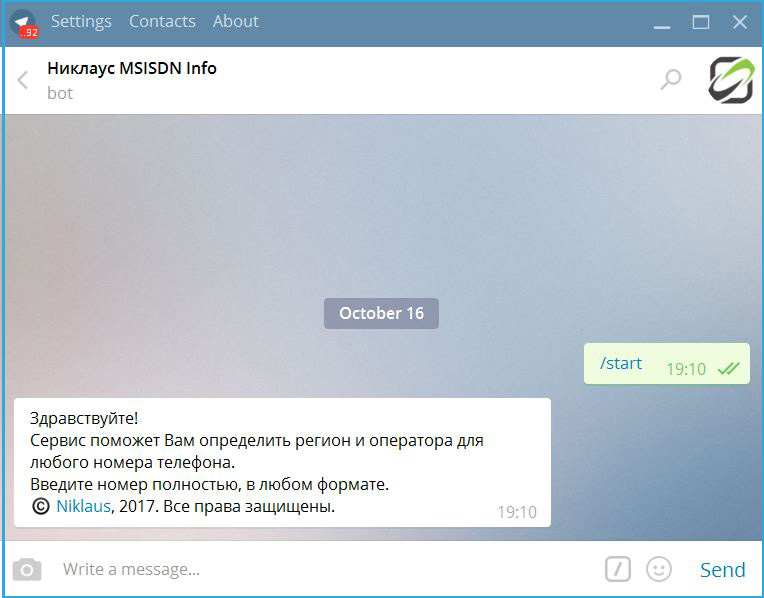Select the About menu item
Viewport: 764px width, 598px height.
(236, 21)
